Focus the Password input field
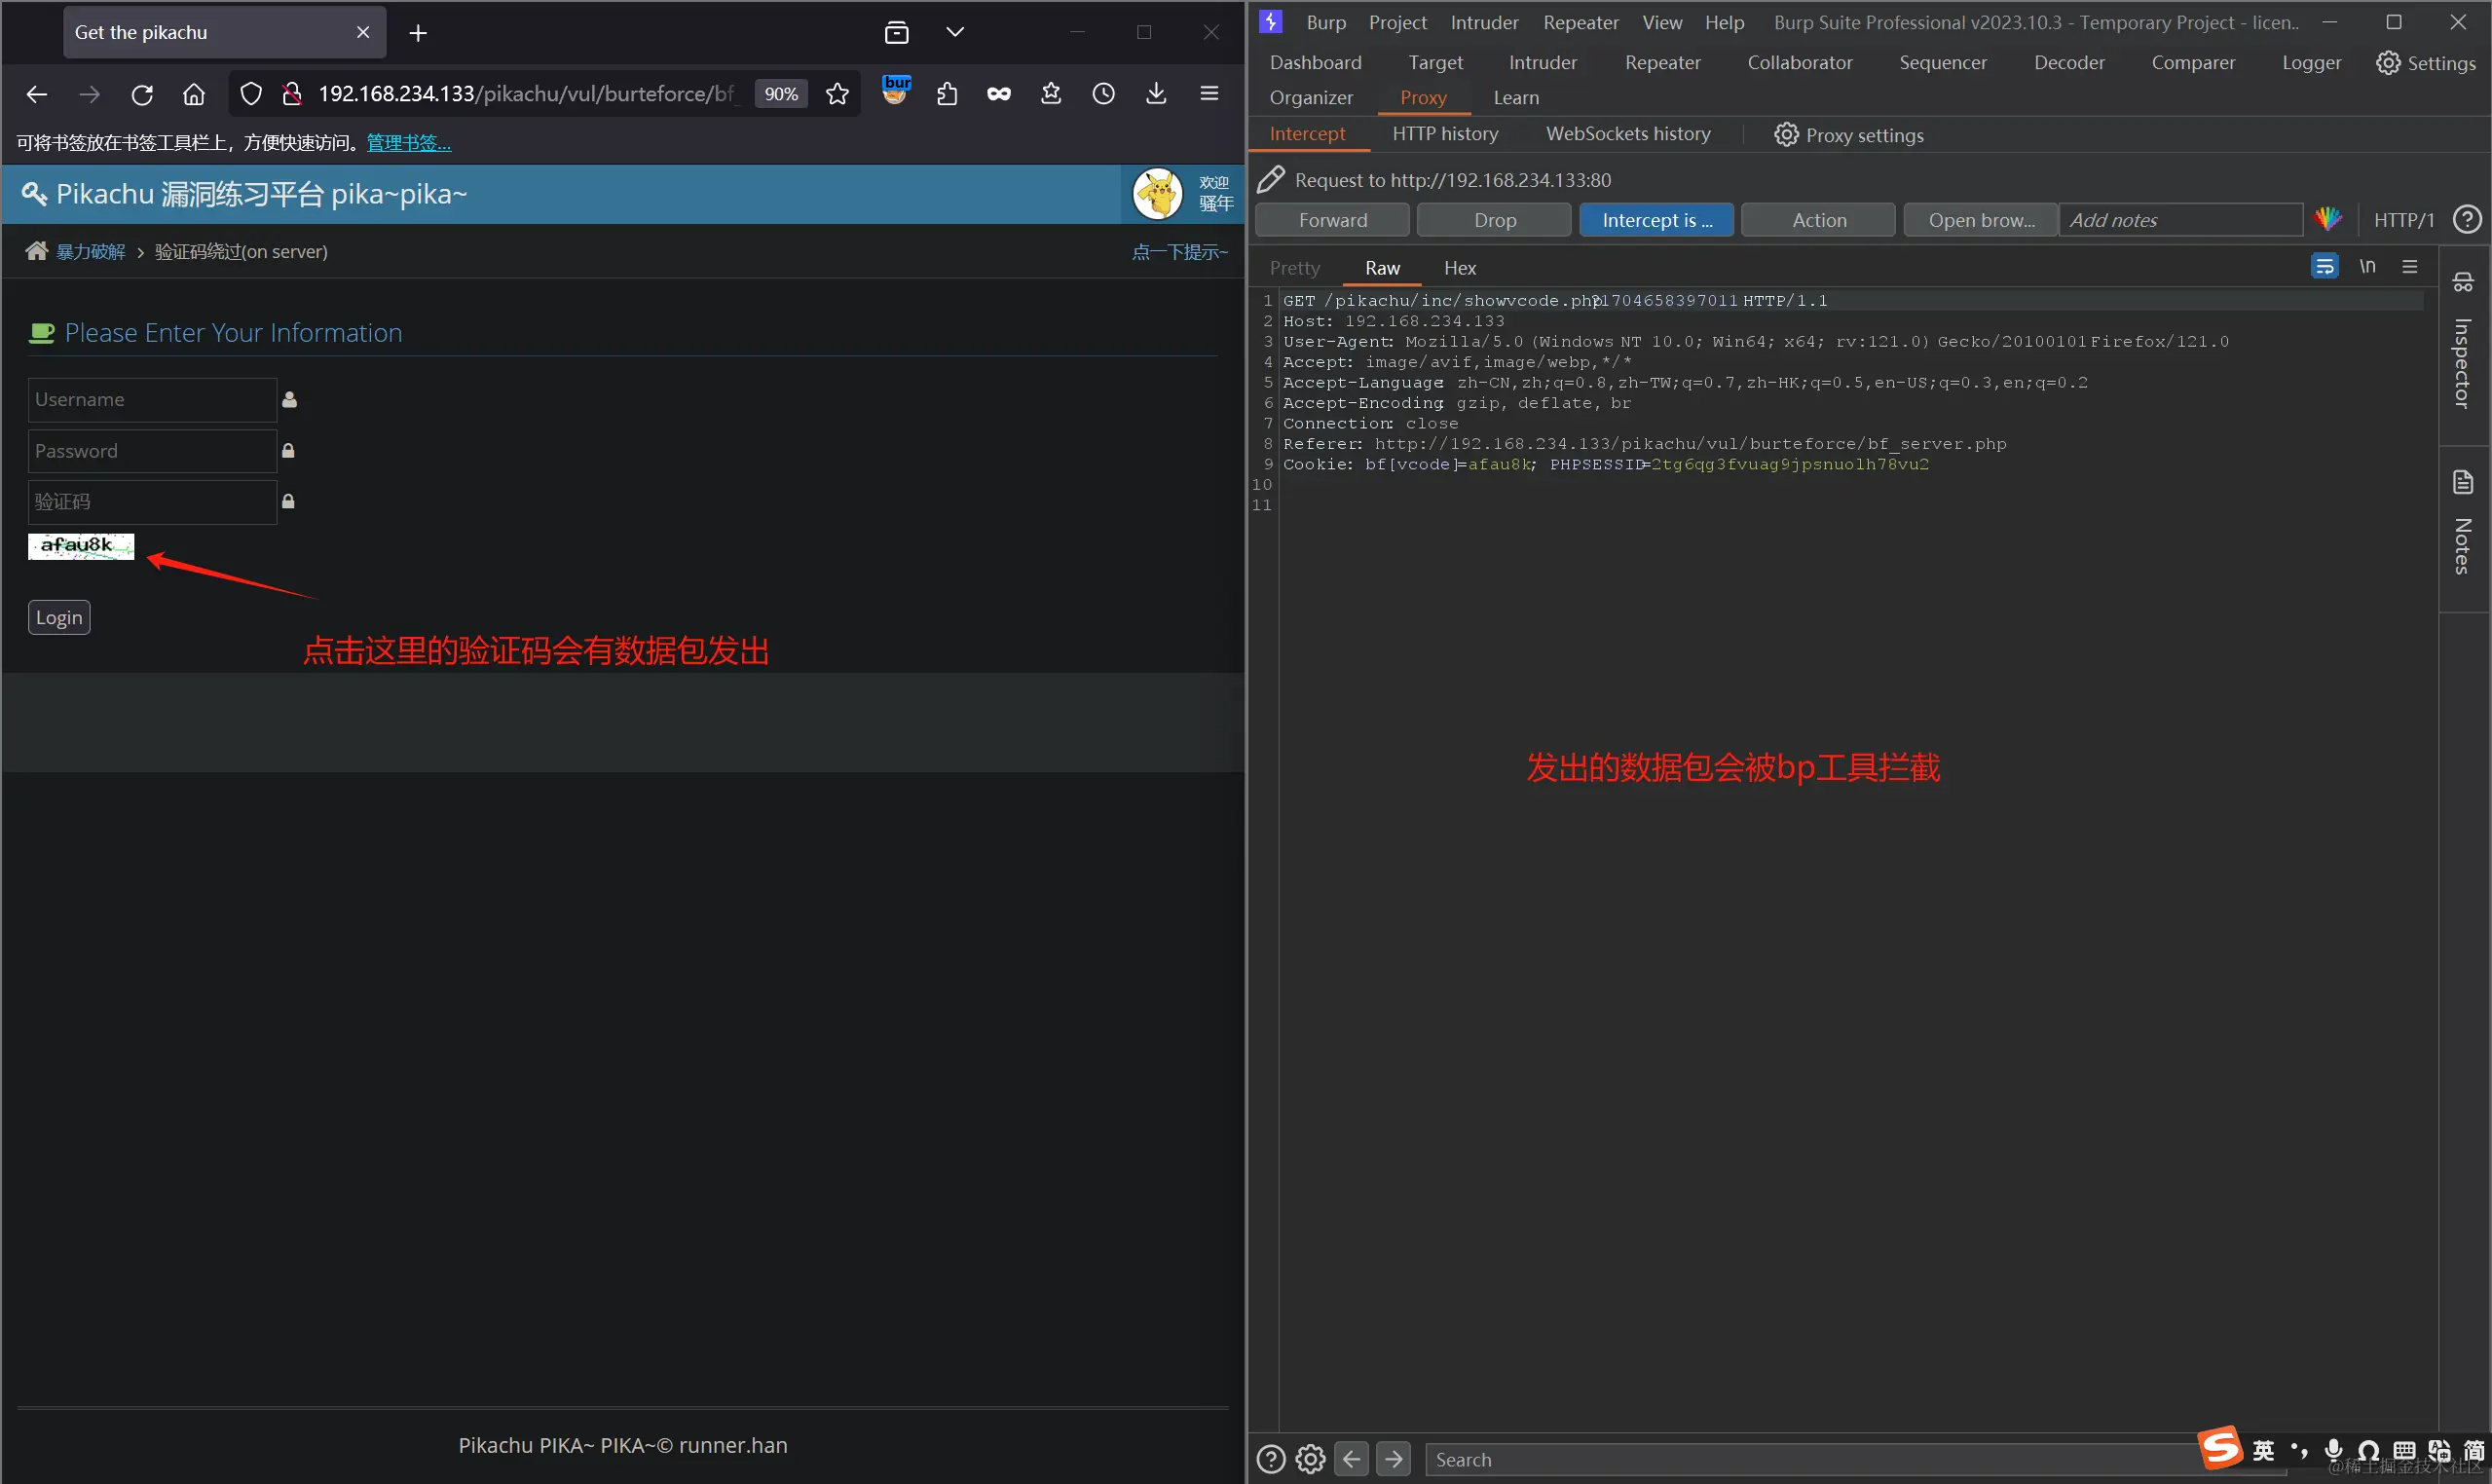Image resolution: width=2492 pixels, height=1484 pixels. click(x=152, y=451)
